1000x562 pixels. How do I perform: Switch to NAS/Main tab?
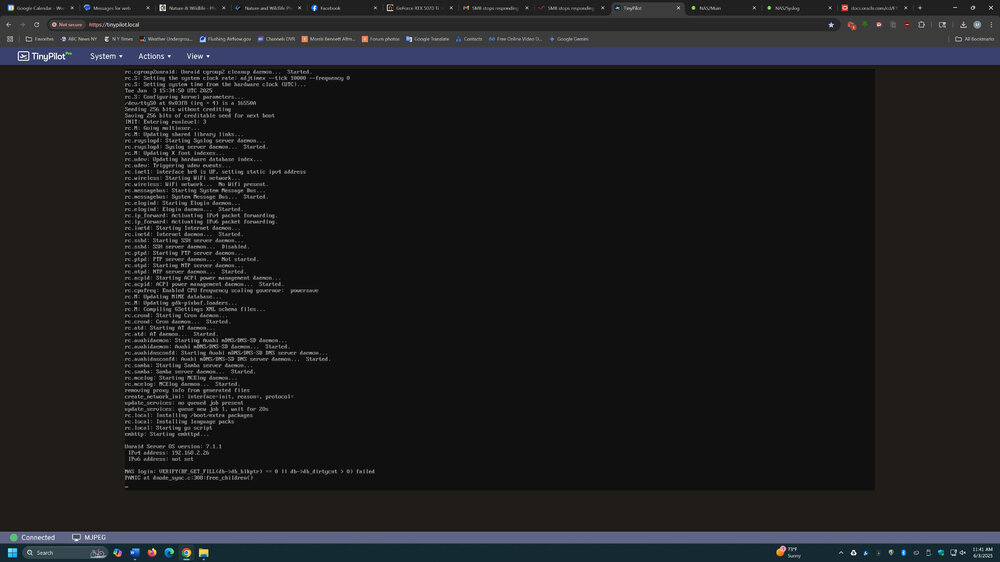[721, 8]
